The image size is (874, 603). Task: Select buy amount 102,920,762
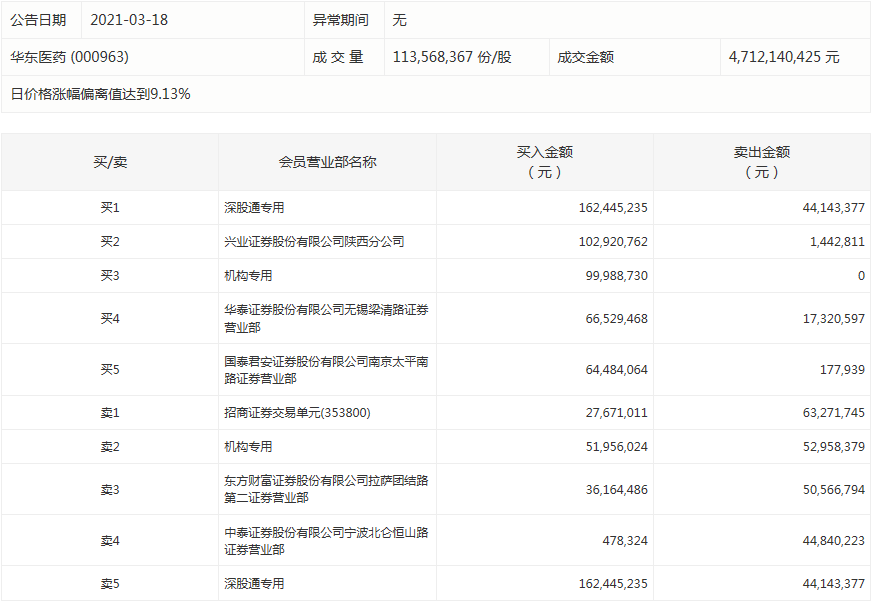613,242
